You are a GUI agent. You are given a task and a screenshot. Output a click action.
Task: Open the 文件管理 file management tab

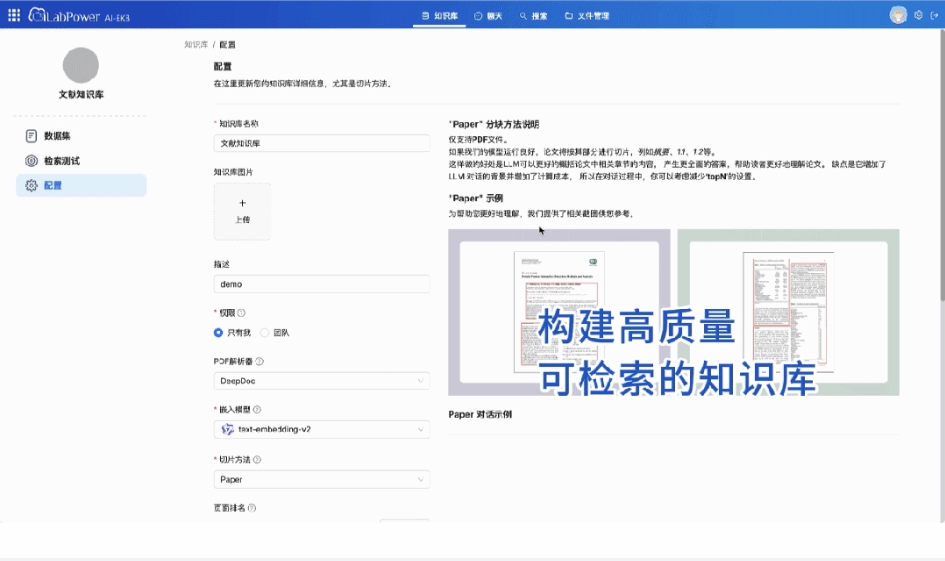(586, 16)
